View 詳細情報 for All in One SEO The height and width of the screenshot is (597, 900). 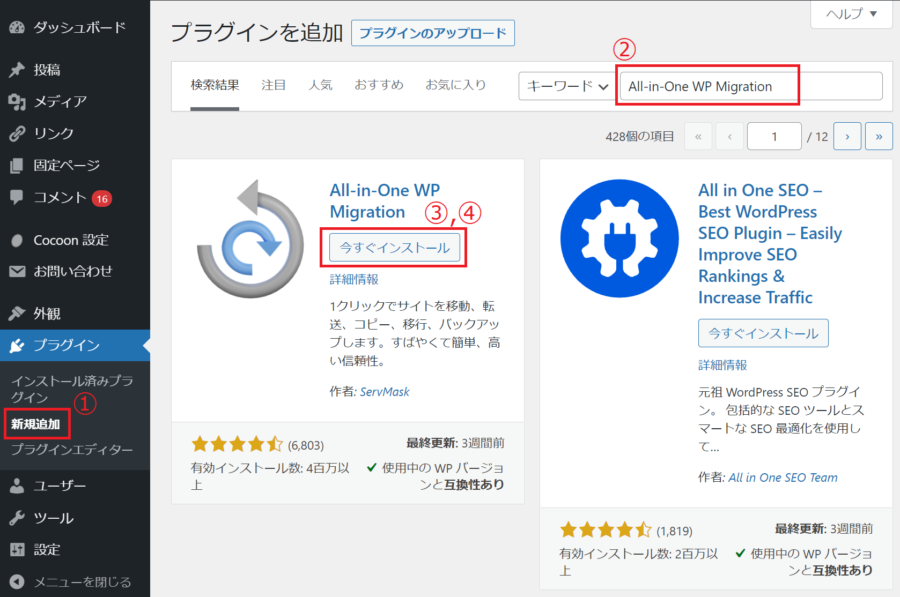723,365
